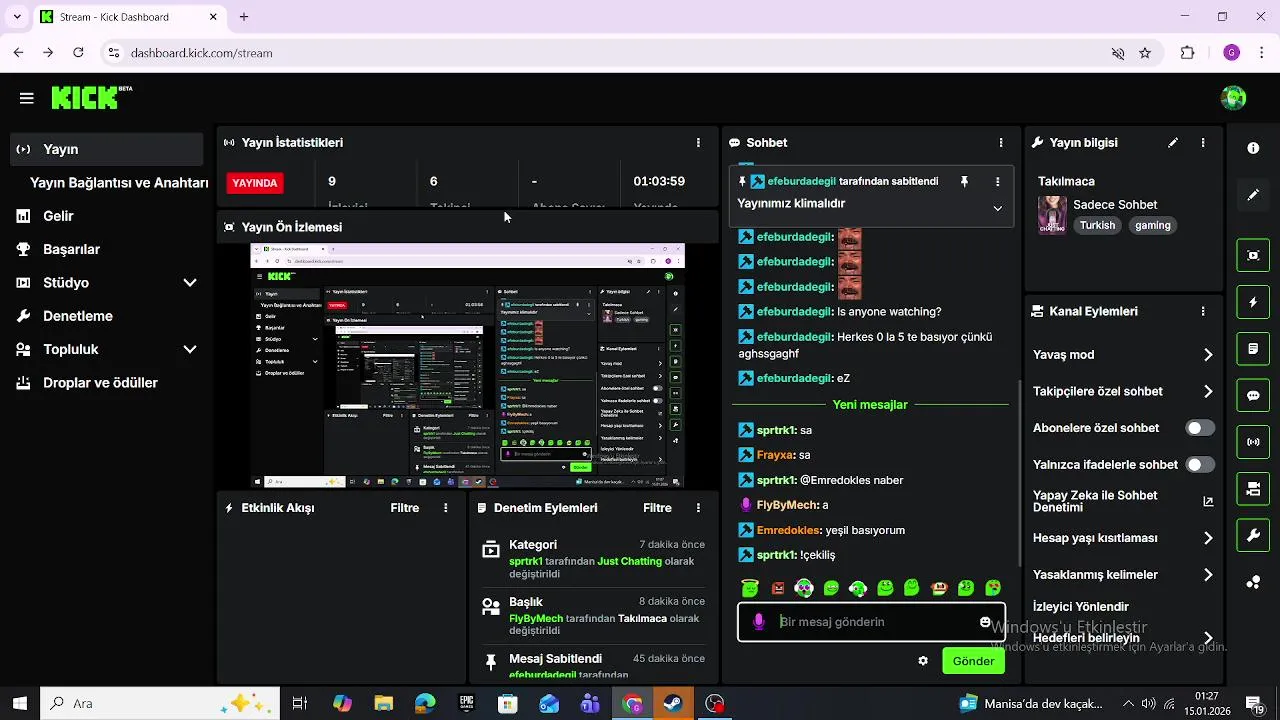
Task: Click the gaming tag
Action: coord(1152,226)
